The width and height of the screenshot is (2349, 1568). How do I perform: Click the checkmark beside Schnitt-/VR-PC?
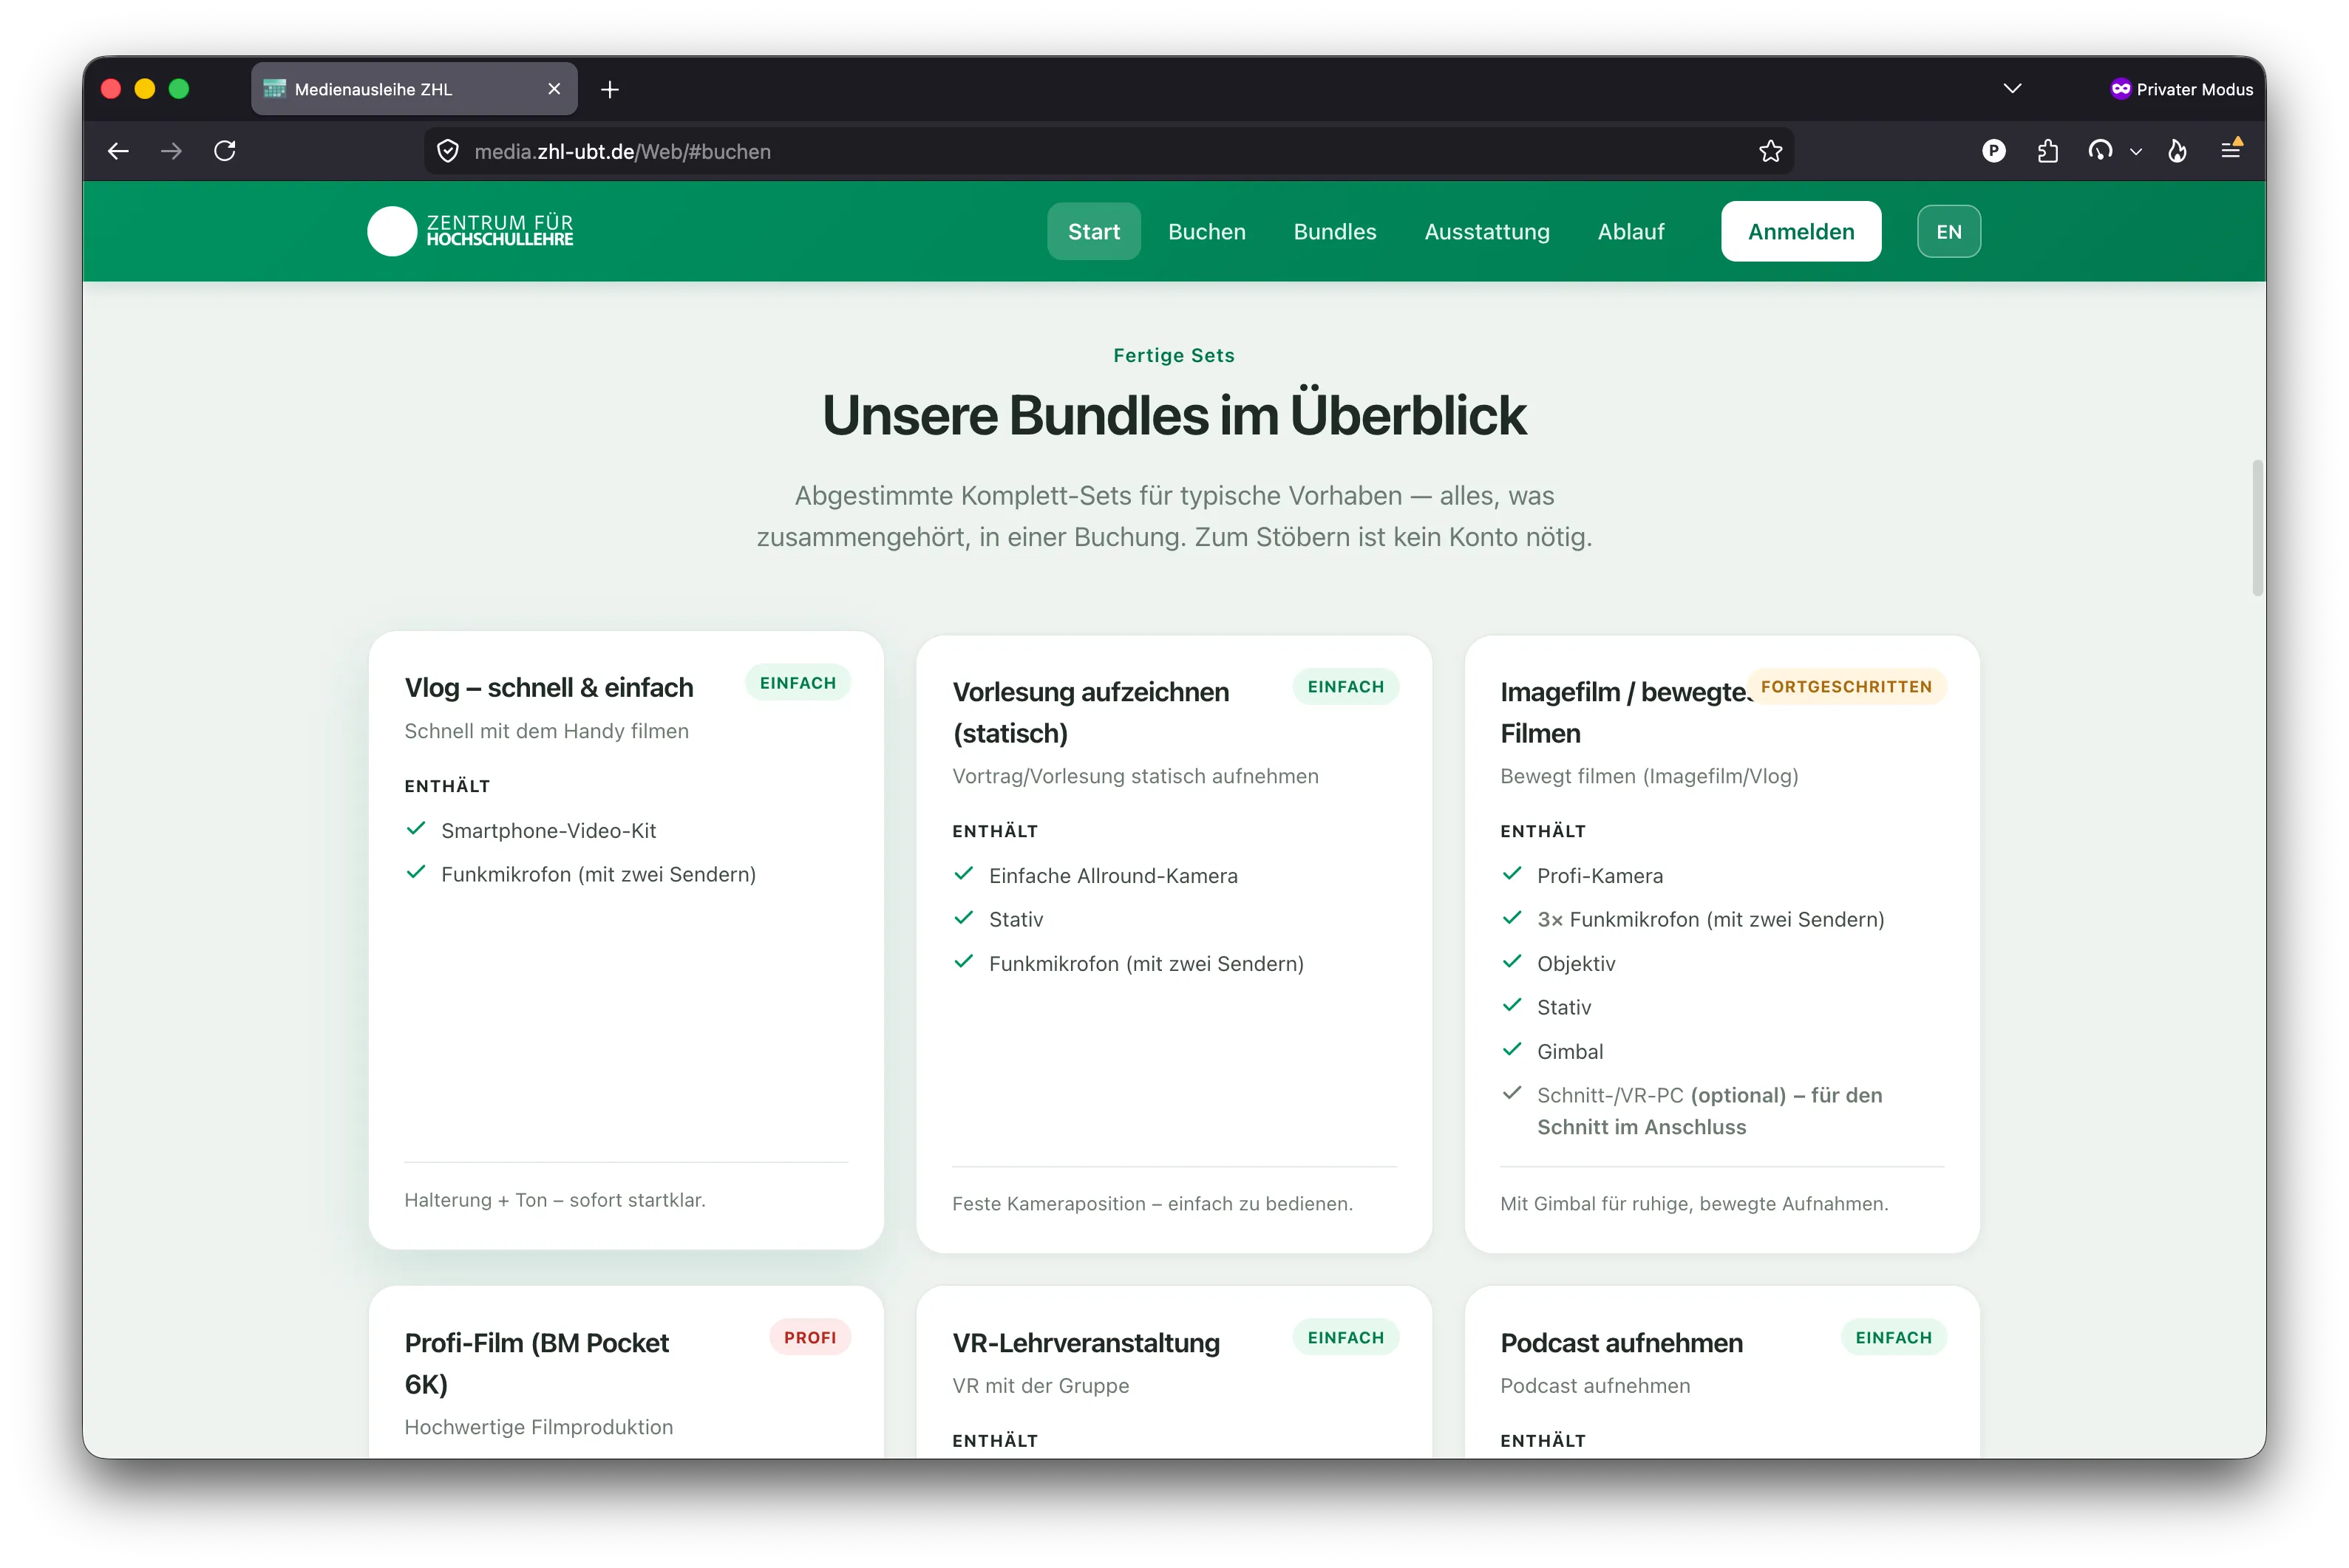pyautogui.click(x=1512, y=1092)
